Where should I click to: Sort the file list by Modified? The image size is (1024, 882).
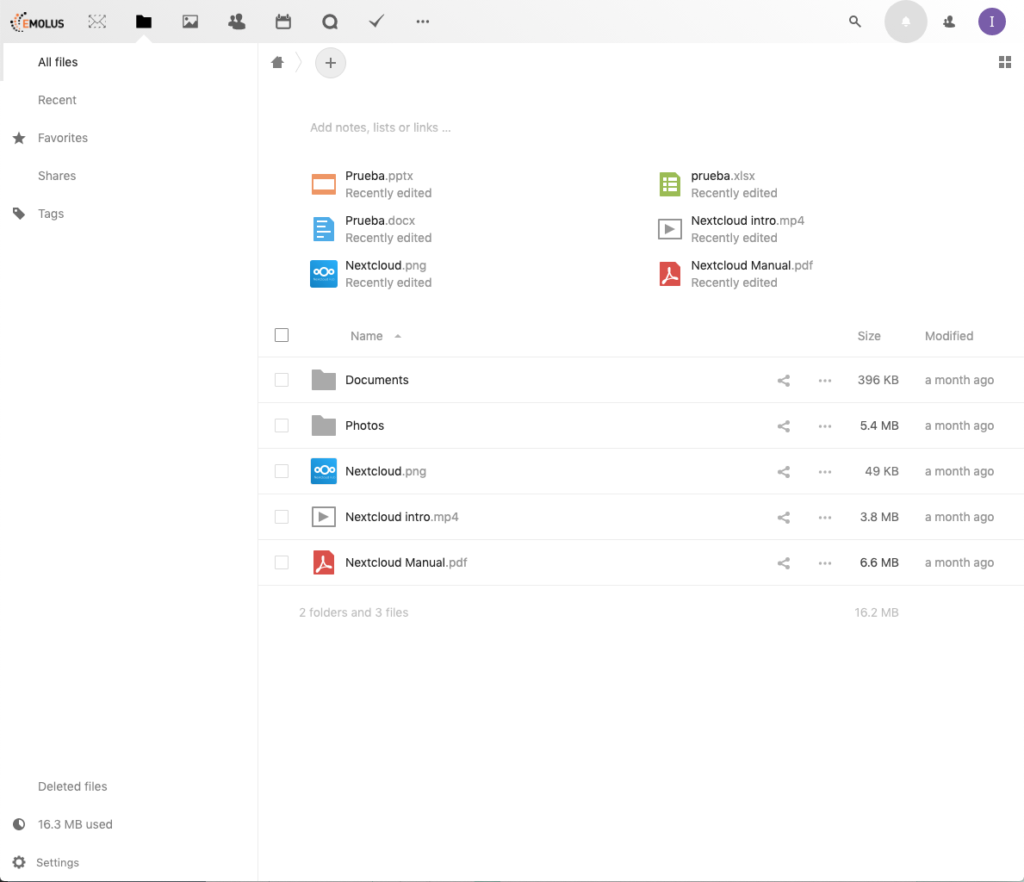(948, 336)
